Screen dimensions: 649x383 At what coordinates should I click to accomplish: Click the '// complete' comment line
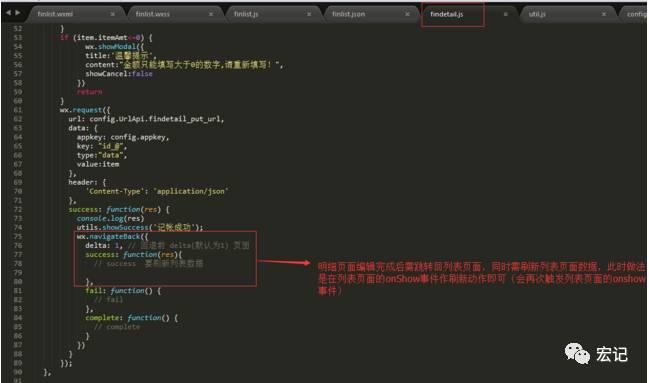(117, 327)
